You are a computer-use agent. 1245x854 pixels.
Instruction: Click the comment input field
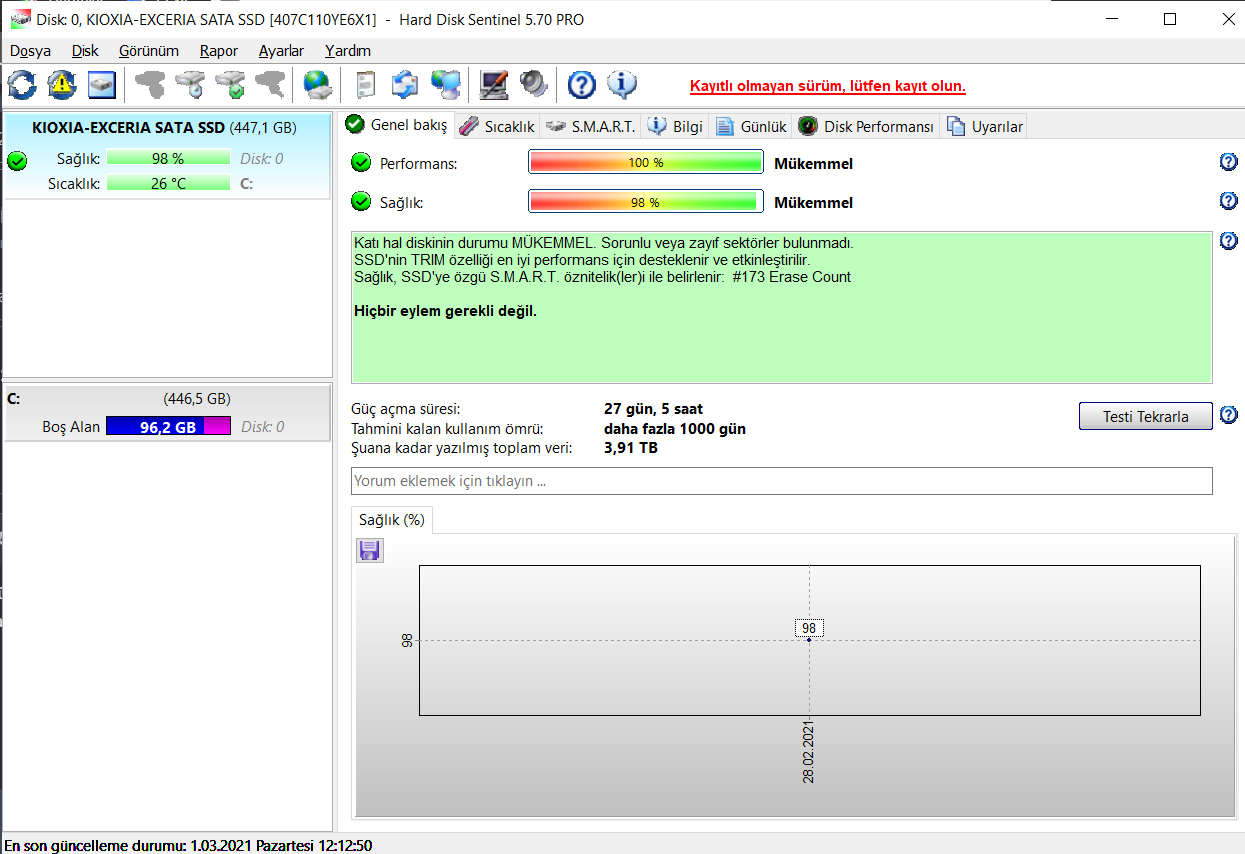pos(781,481)
